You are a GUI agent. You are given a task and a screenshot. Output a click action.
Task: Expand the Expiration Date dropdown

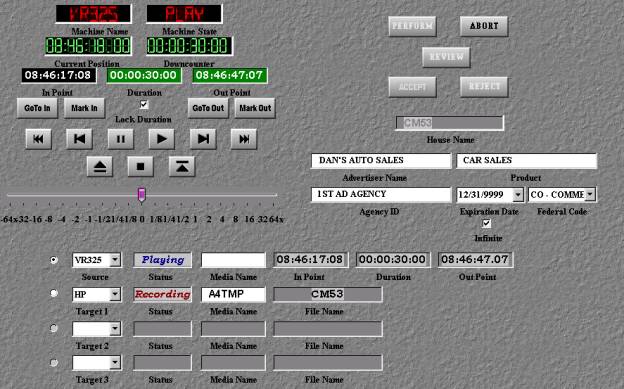(x=517, y=195)
